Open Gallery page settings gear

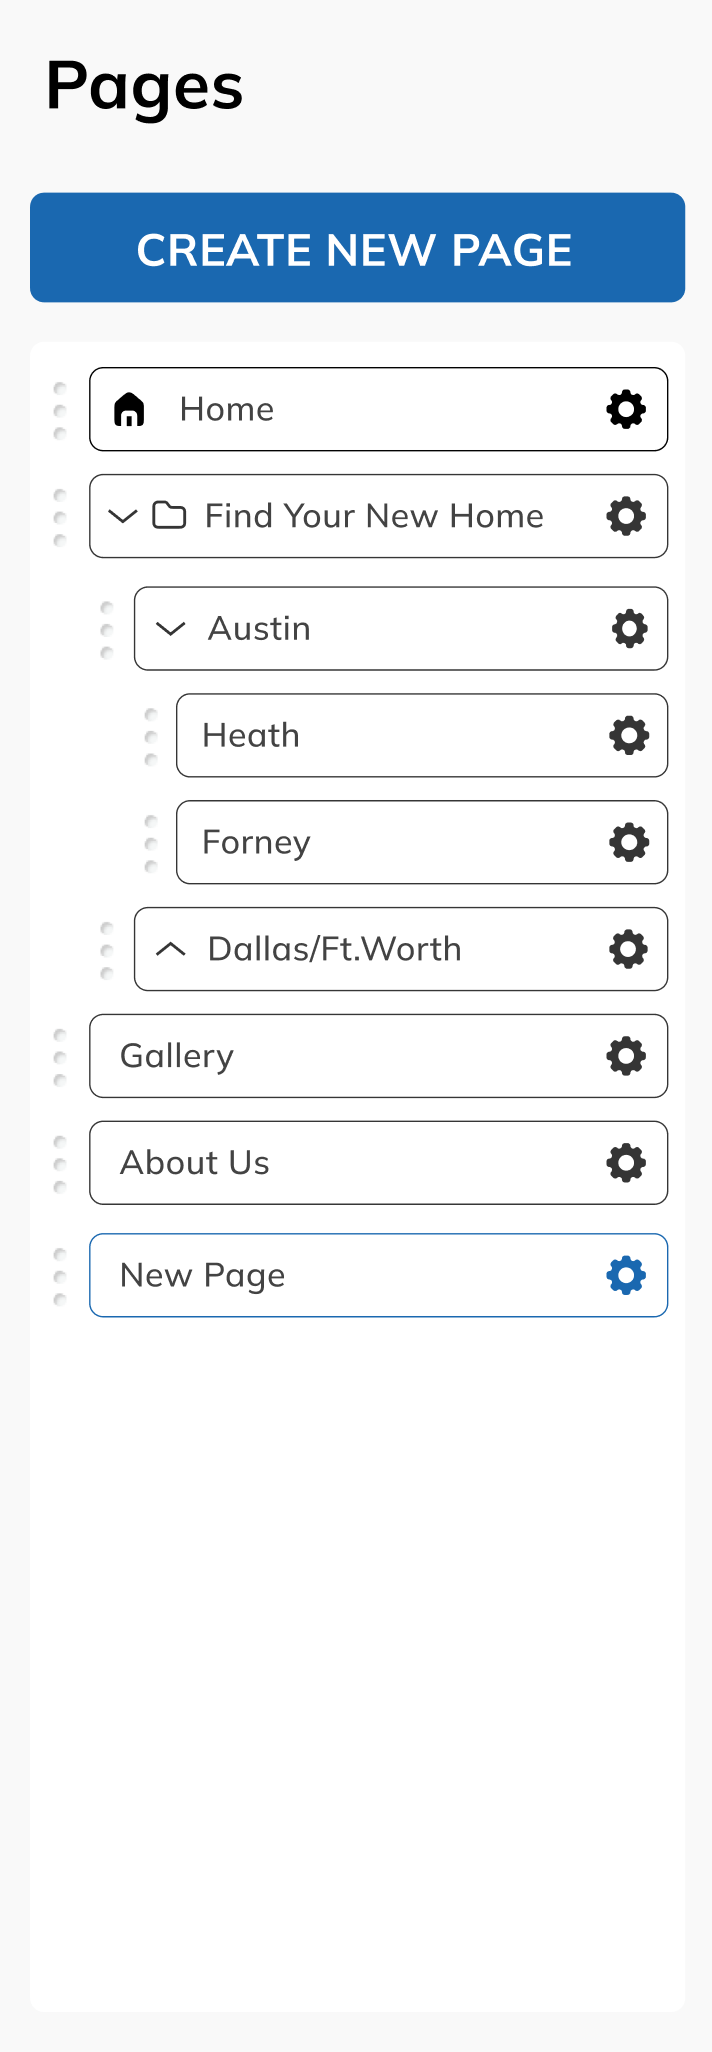[626, 1056]
